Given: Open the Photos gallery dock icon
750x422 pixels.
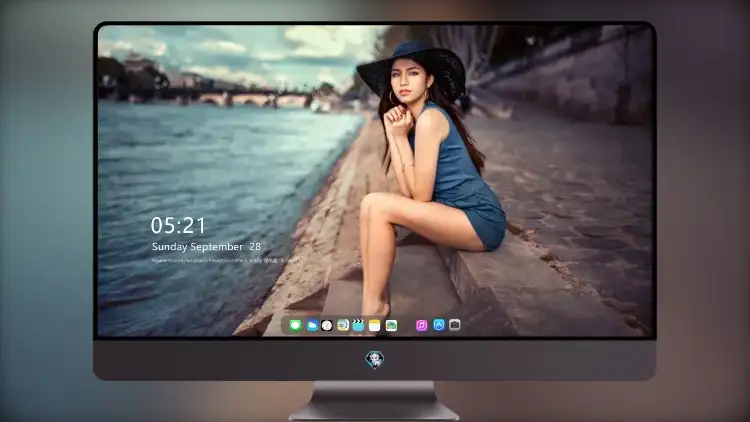Looking at the screenshot, I should pyautogui.click(x=391, y=325).
